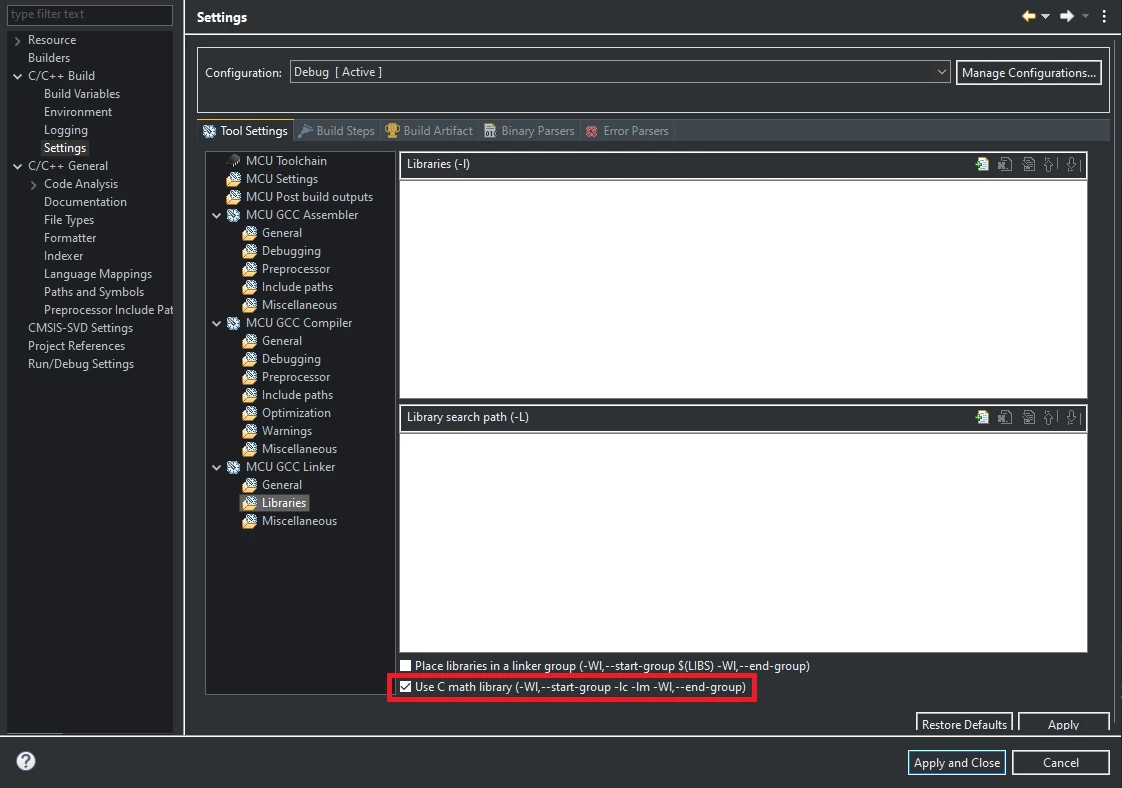Delete entry icon in Libraries (-l) toolbar

(1005, 165)
